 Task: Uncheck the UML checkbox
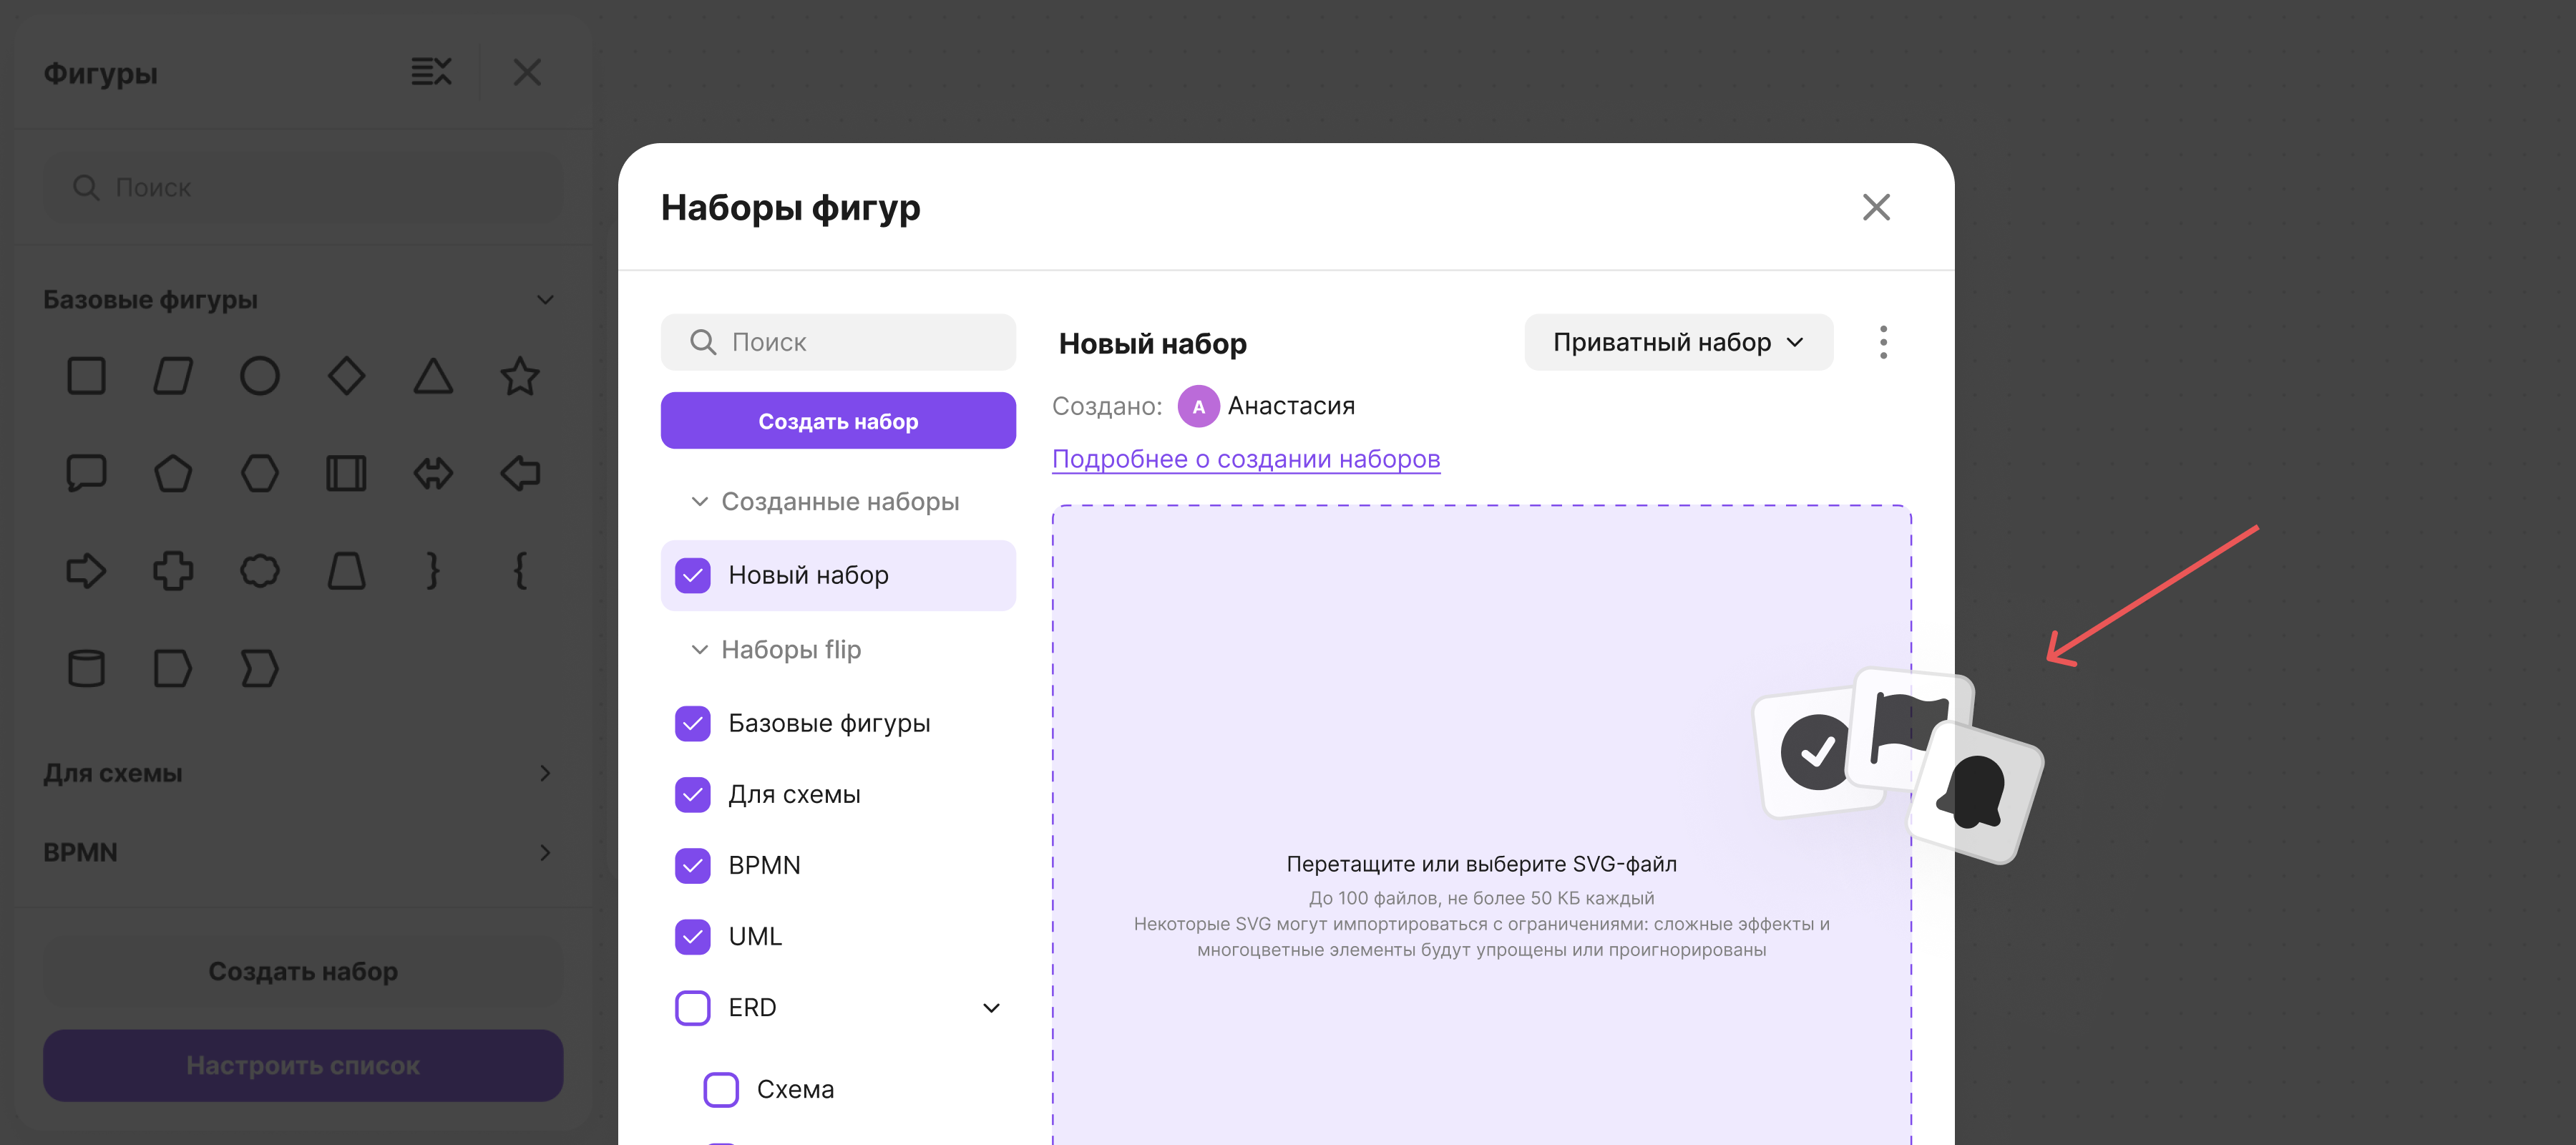click(693, 937)
